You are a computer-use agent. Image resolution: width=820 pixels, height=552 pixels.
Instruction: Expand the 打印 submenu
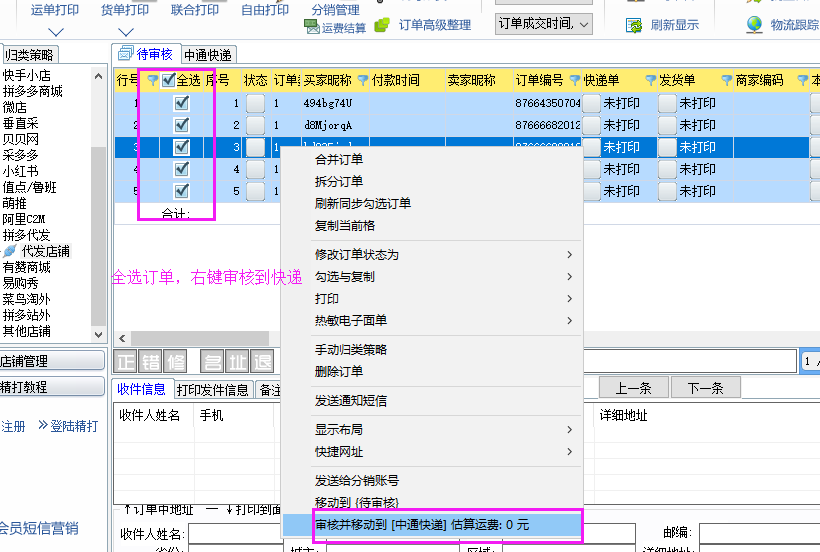570,298
